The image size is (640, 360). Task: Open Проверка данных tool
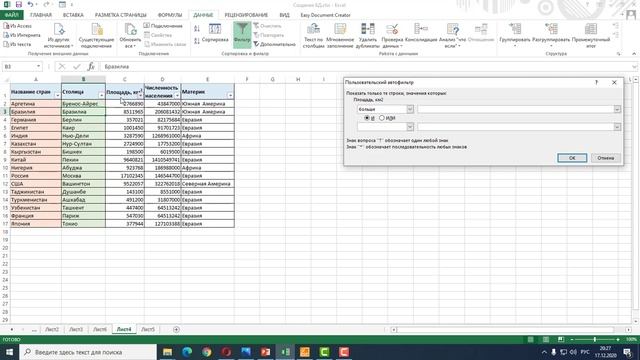point(392,36)
